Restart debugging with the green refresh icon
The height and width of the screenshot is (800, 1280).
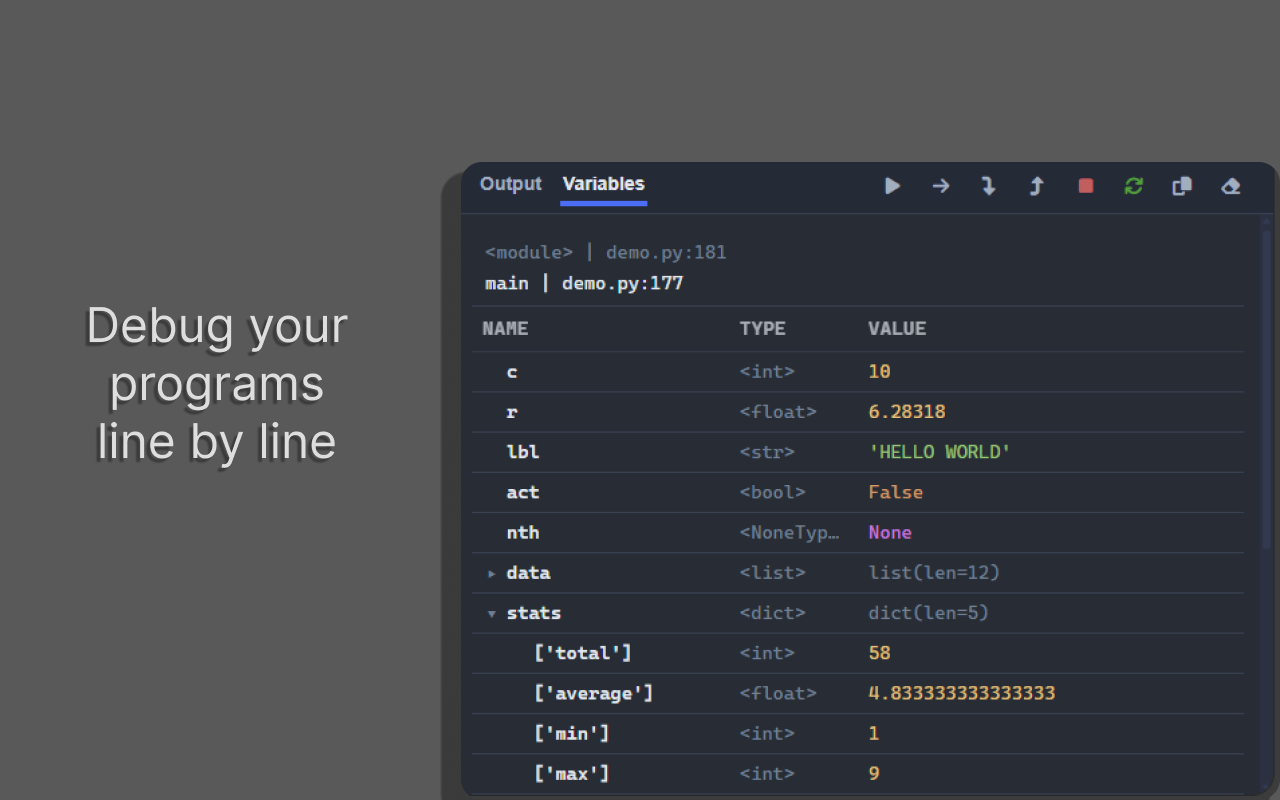tap(1134, 186)
